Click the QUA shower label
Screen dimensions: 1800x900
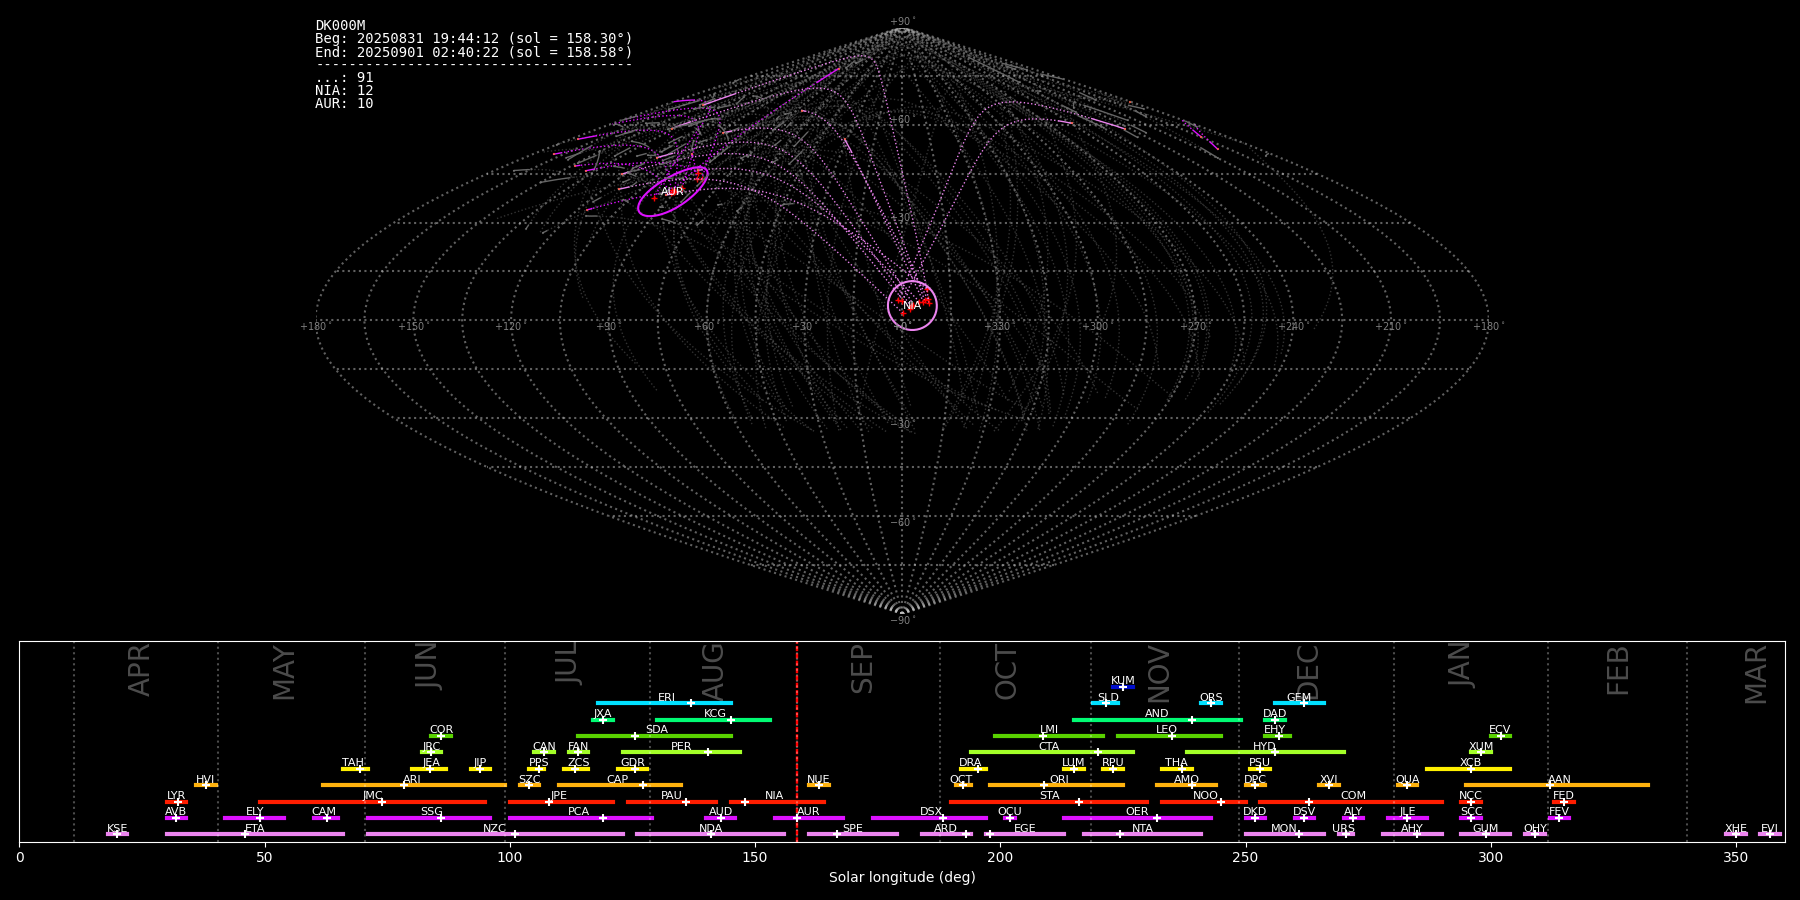tap(1408, 780)
